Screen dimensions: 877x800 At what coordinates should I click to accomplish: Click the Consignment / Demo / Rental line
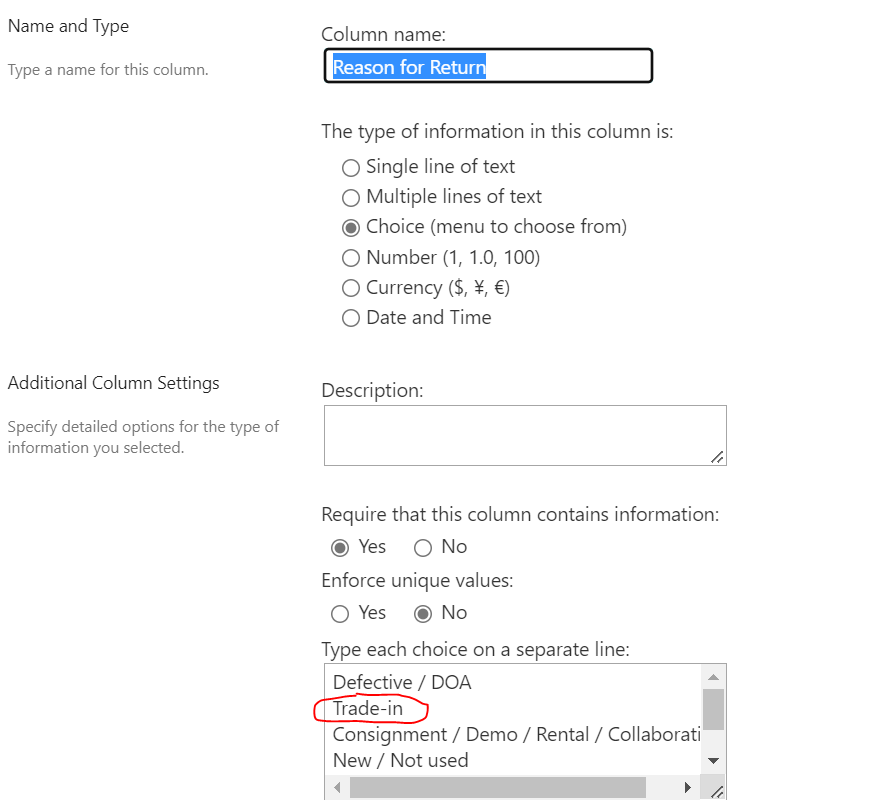pyautogui.click(x=516, y=735)
